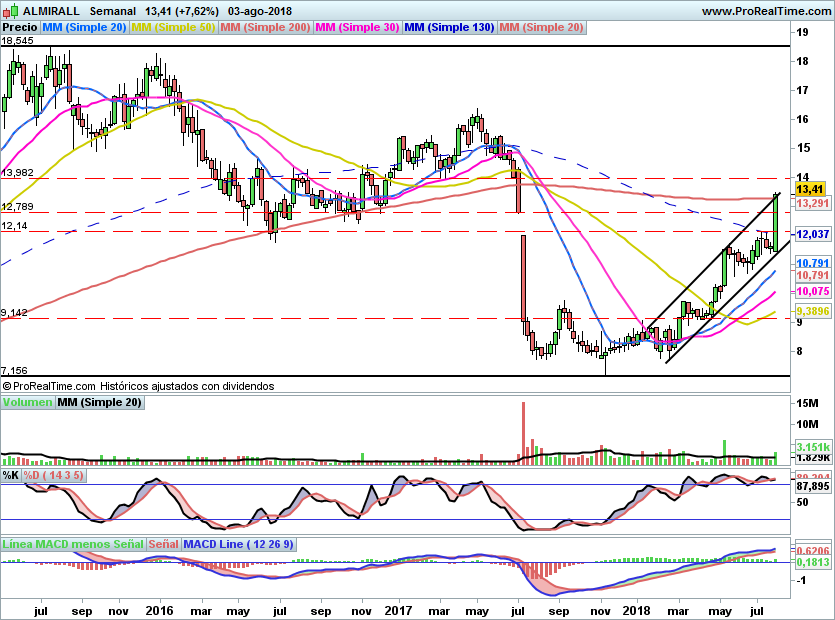
Task: Click the 12,789 level label
Action: tap(17, 207)
